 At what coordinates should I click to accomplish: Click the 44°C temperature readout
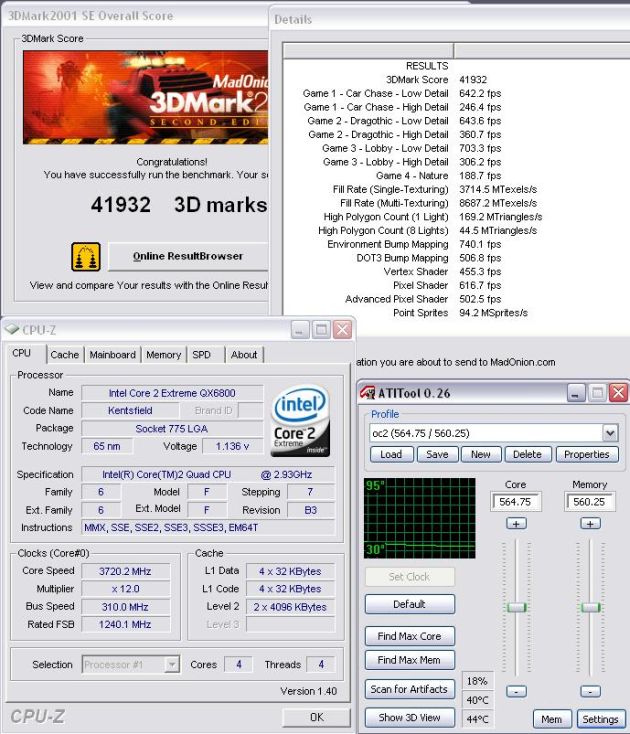(x=477, y=719)
